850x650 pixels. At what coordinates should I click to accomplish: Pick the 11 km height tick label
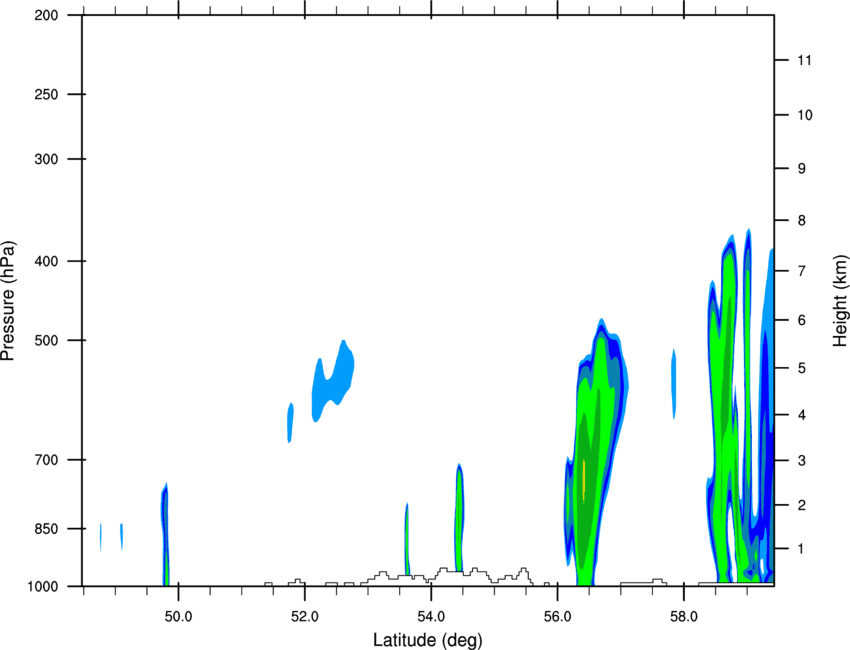pyautogui.click(x=804, y=60)
